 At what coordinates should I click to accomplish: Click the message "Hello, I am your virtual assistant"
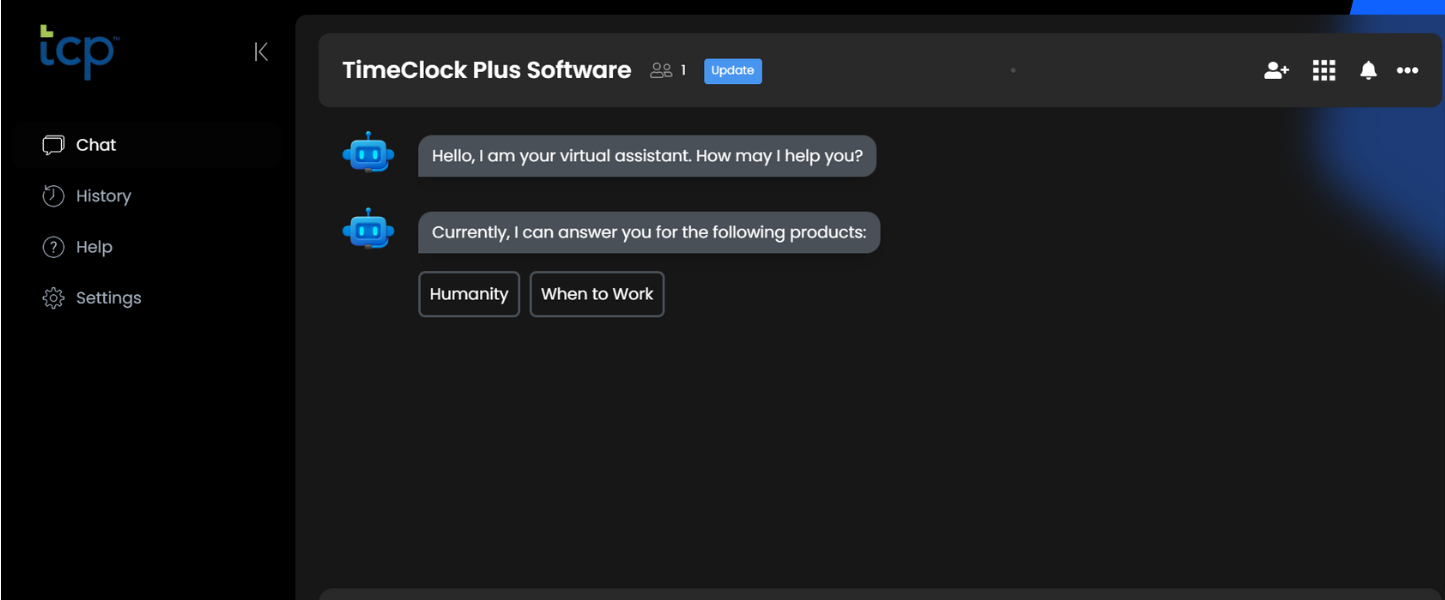pos(647,156)
